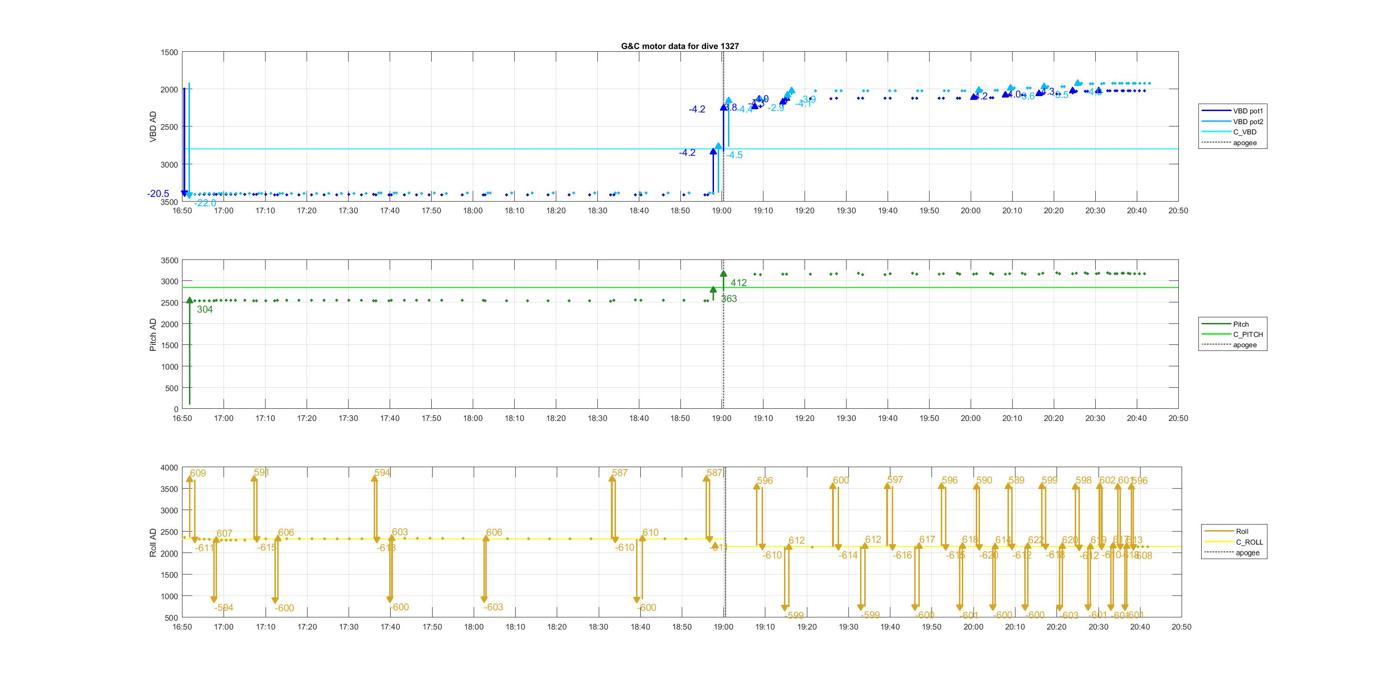Click the "-22.0" label in the VBD plot
The width and height of the screenshot is (1400, 693).
[x=205, y=203]
